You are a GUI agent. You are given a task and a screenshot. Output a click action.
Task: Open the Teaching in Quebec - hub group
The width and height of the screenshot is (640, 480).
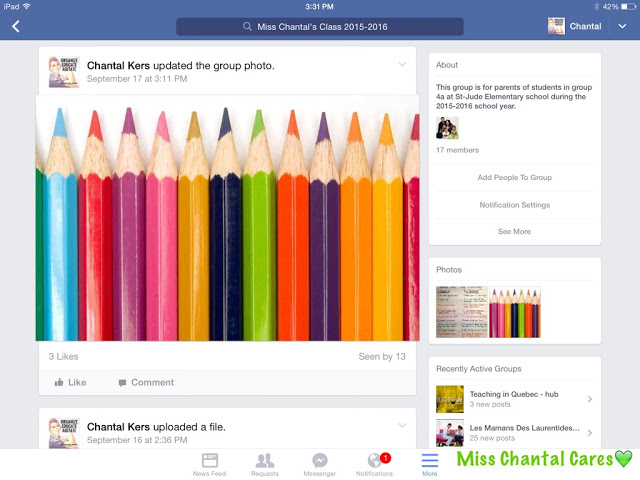(514, 399)
